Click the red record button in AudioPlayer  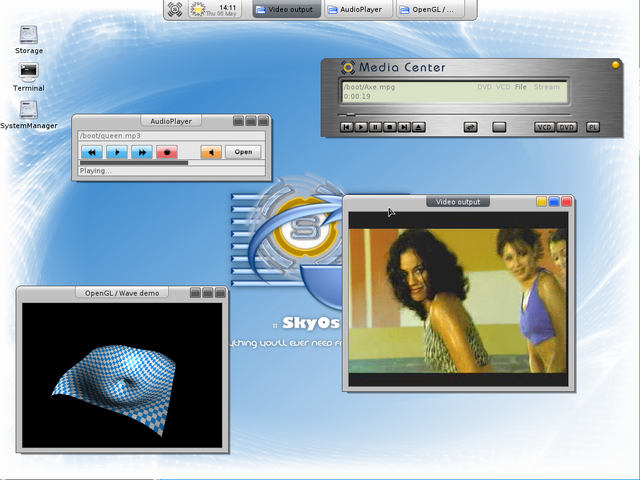[167, 152]
